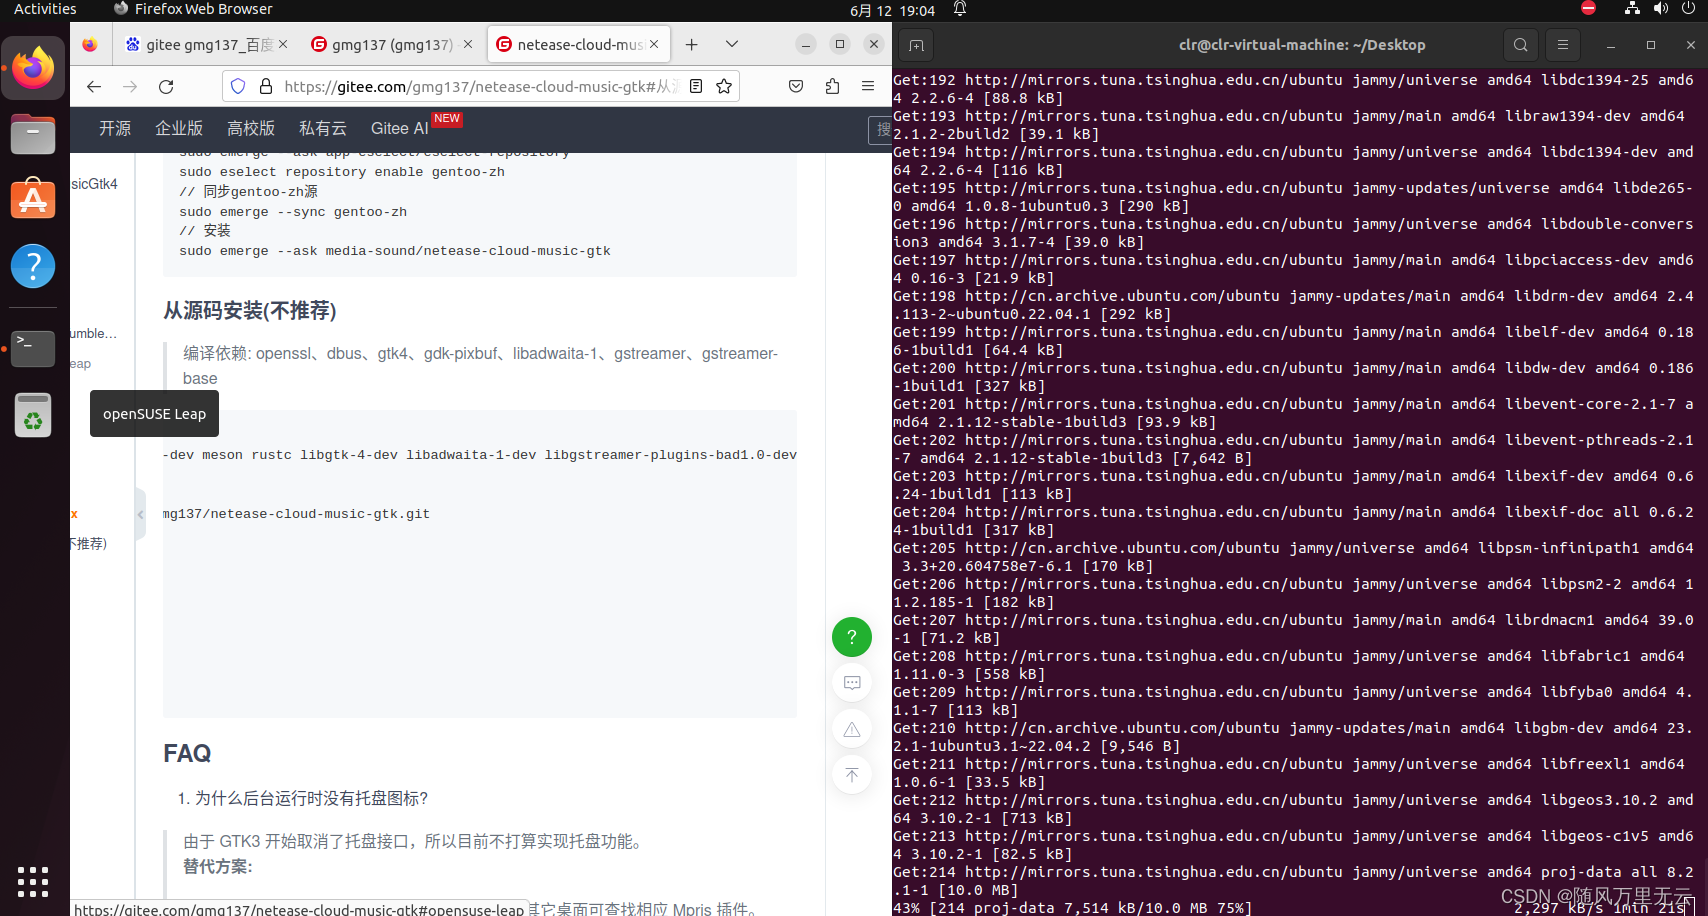The height and width of the screenshot is (916, 1708).
Task: Go back in Firefox
Action: (x=94, y=87)
